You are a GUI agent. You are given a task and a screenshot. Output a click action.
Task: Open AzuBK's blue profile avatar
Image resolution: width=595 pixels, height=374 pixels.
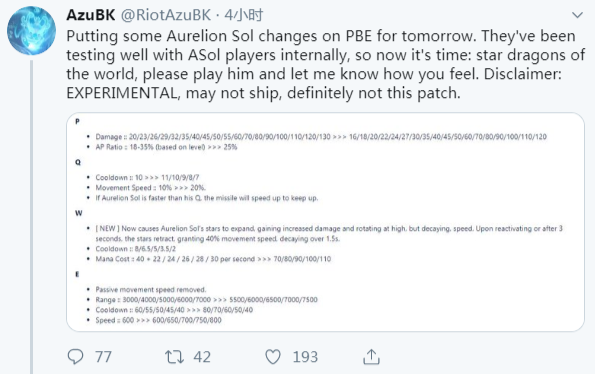[x=31, y=30]
